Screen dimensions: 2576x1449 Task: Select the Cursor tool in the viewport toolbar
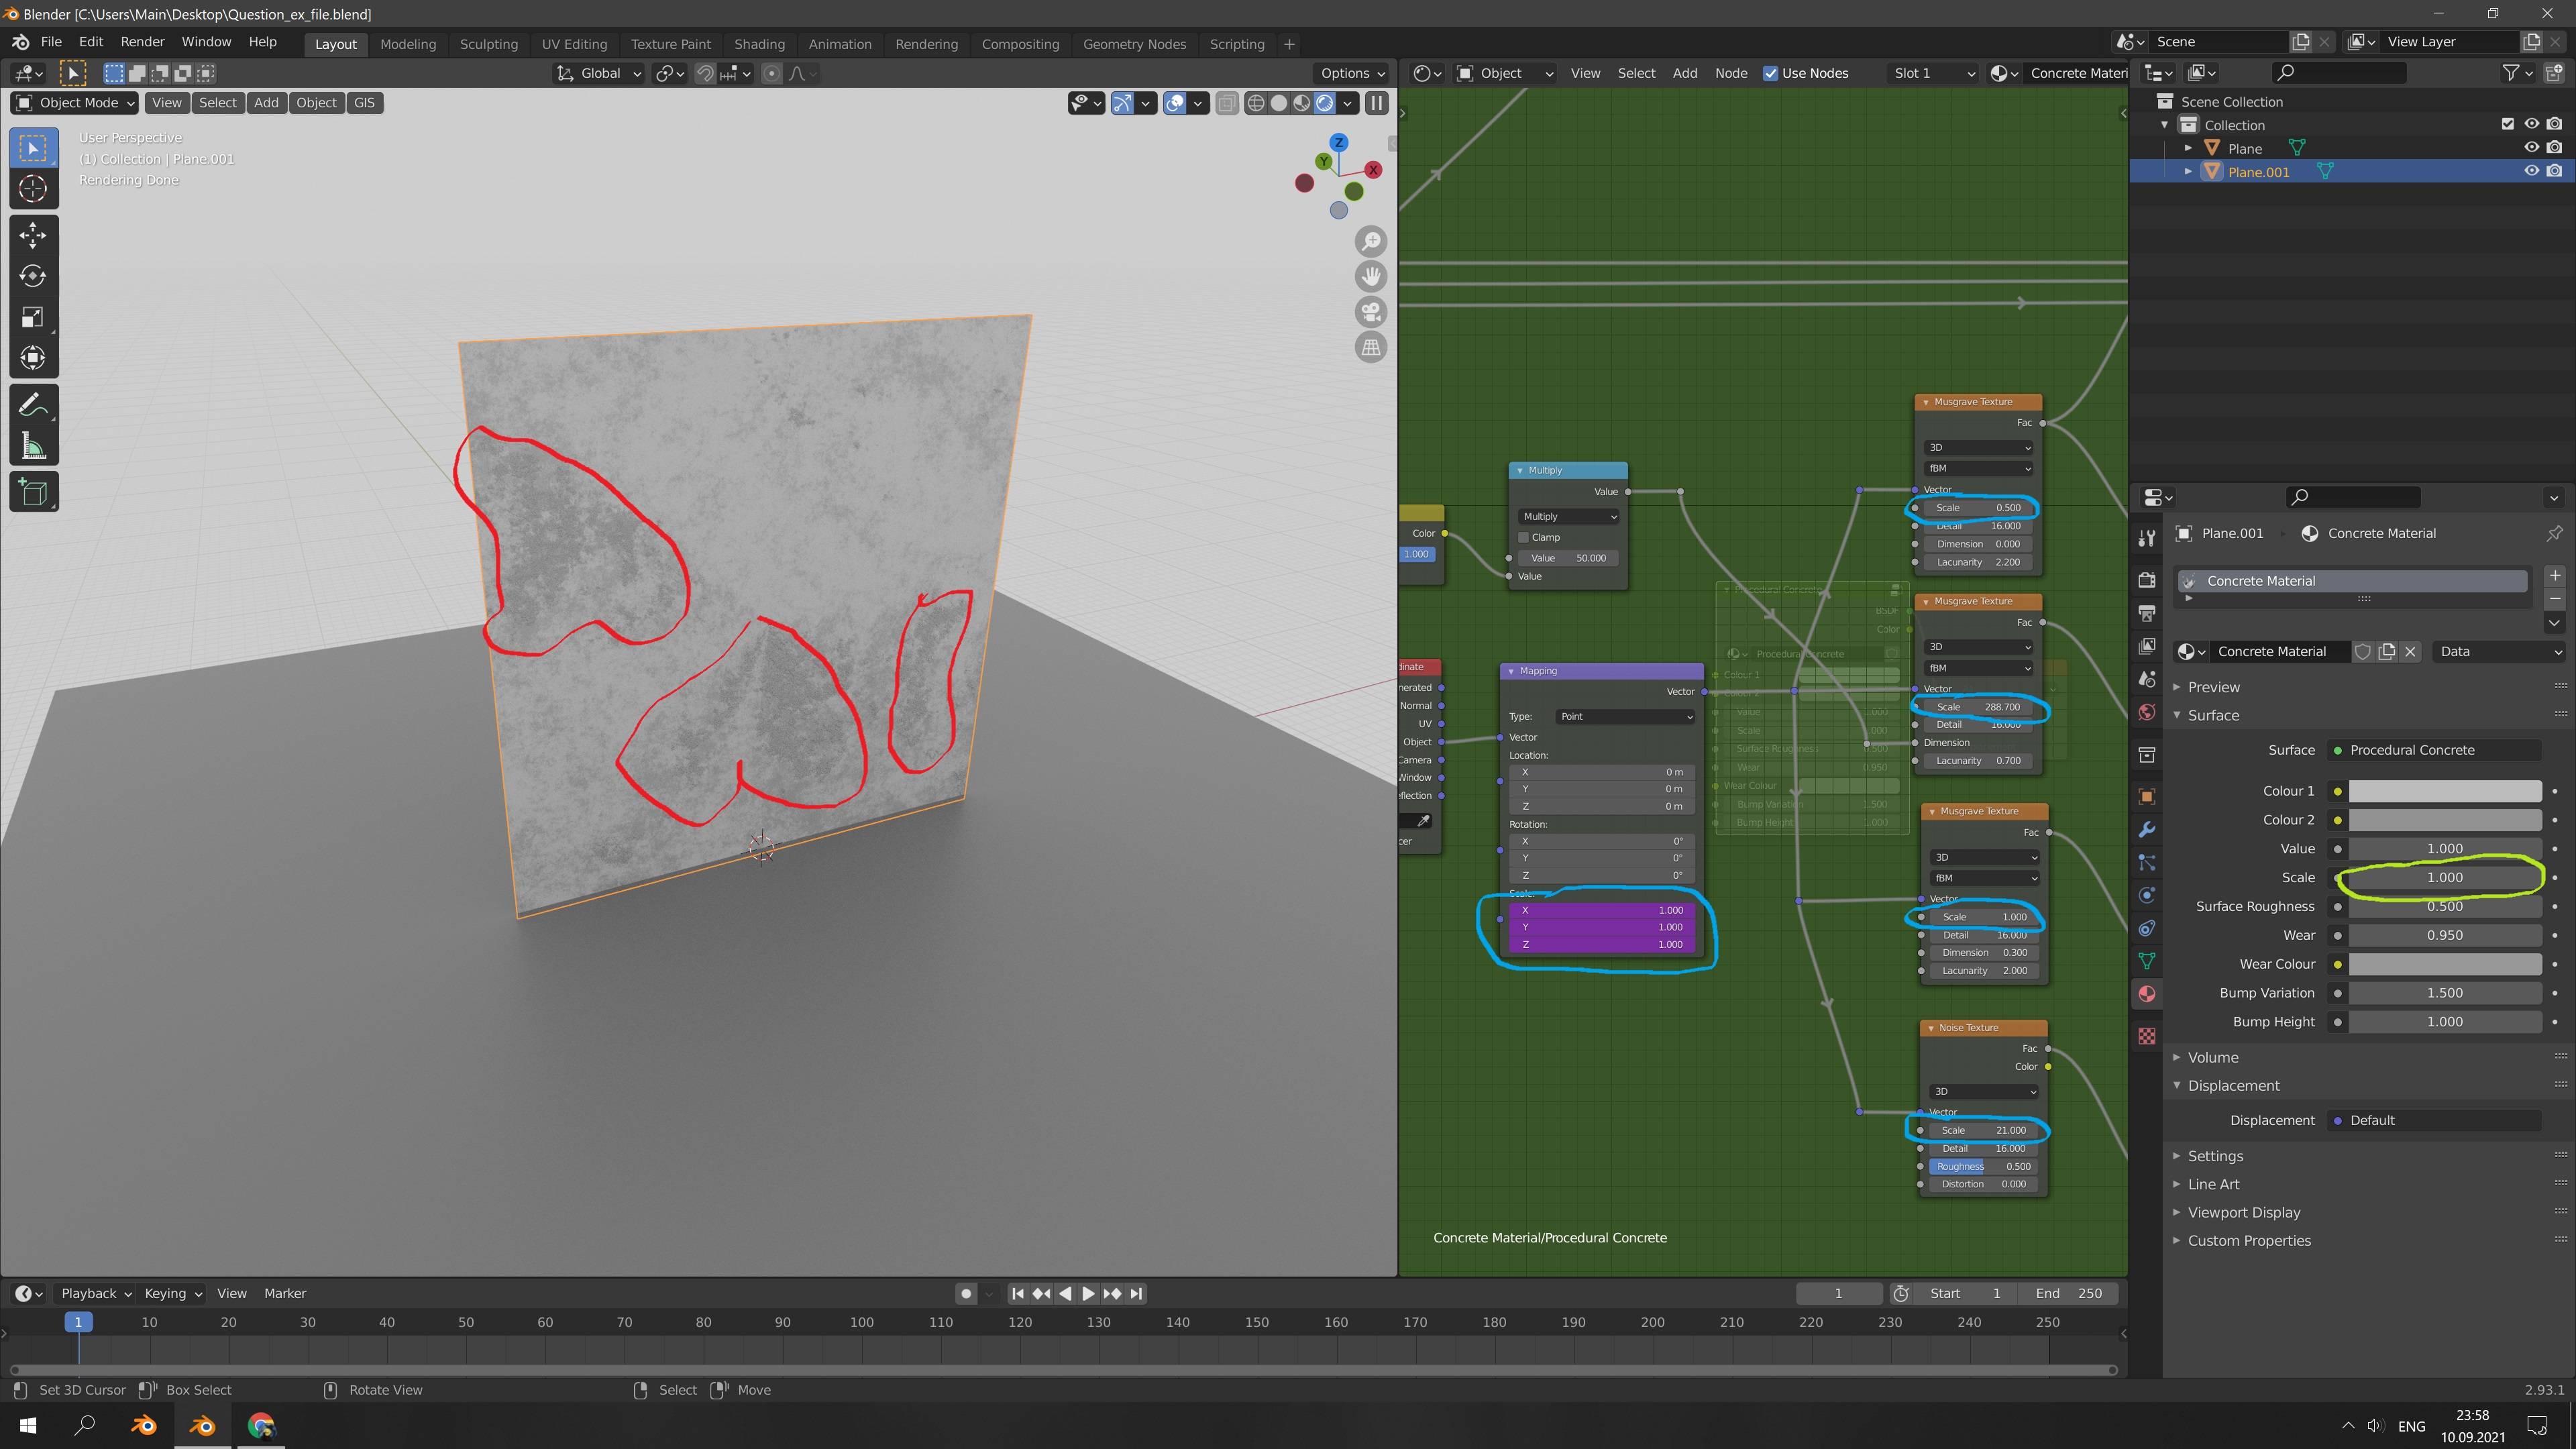click(33, 189)
